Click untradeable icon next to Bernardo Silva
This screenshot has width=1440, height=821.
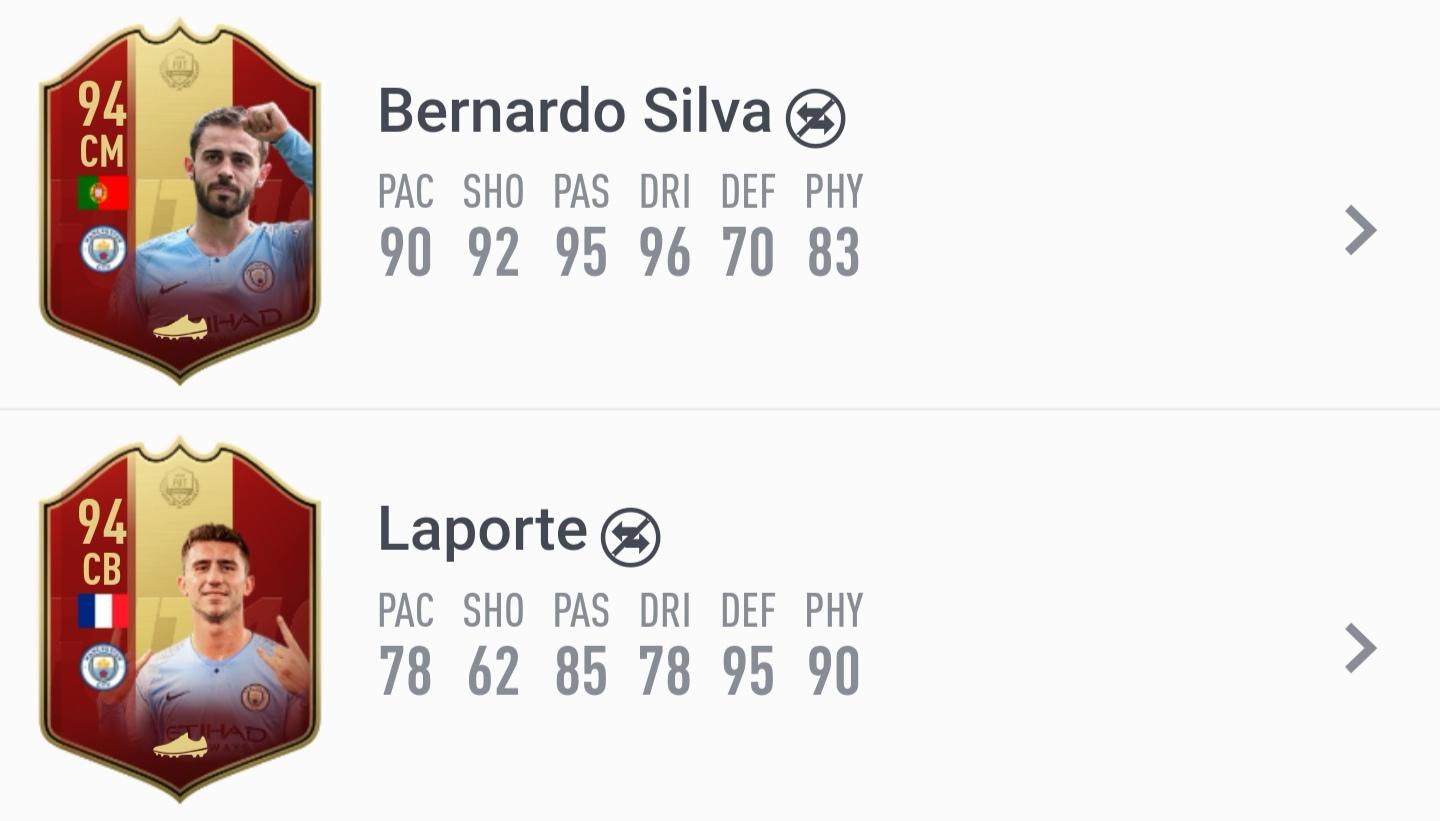coord(815,118)
